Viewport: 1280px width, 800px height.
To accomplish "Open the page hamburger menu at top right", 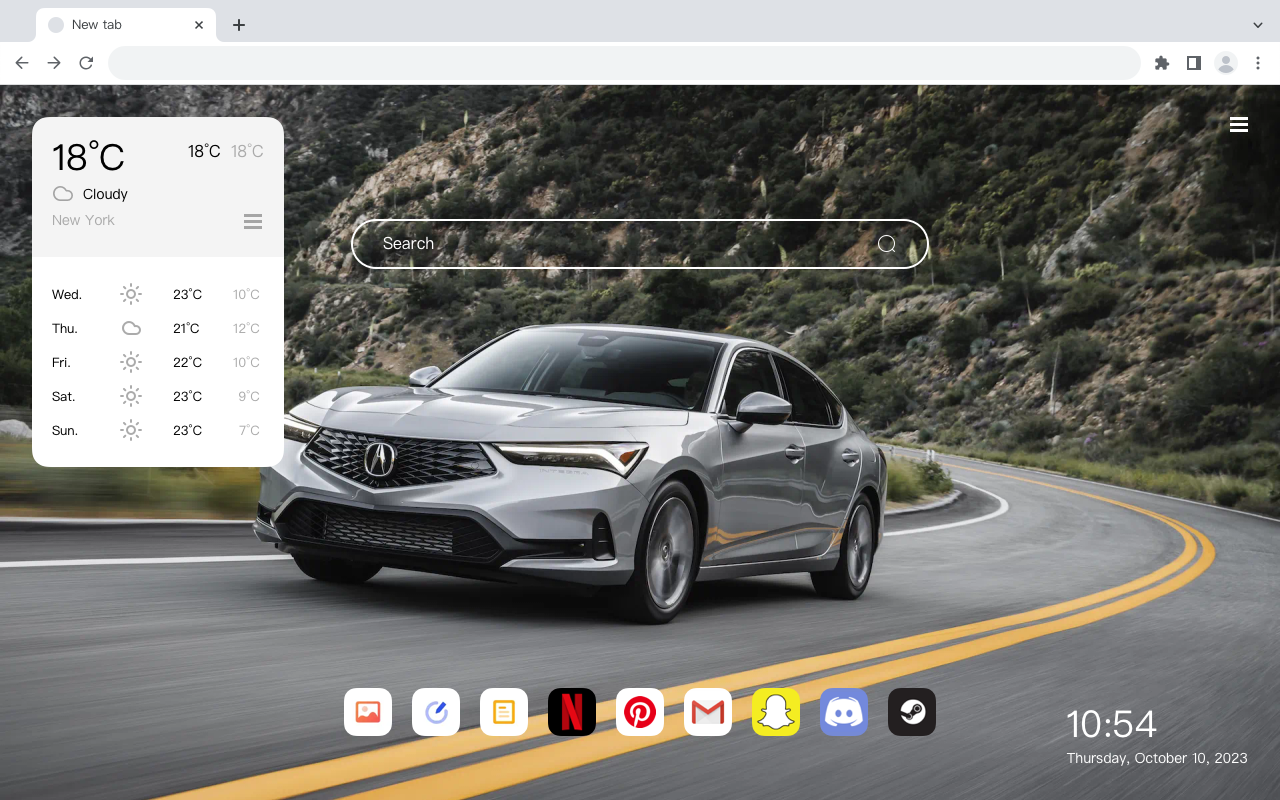I will [x=1239, y=124].
